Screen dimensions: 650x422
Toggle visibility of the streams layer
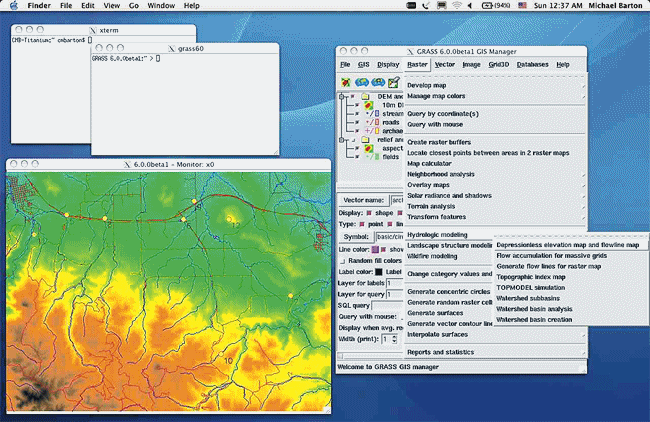coord(357,114)
